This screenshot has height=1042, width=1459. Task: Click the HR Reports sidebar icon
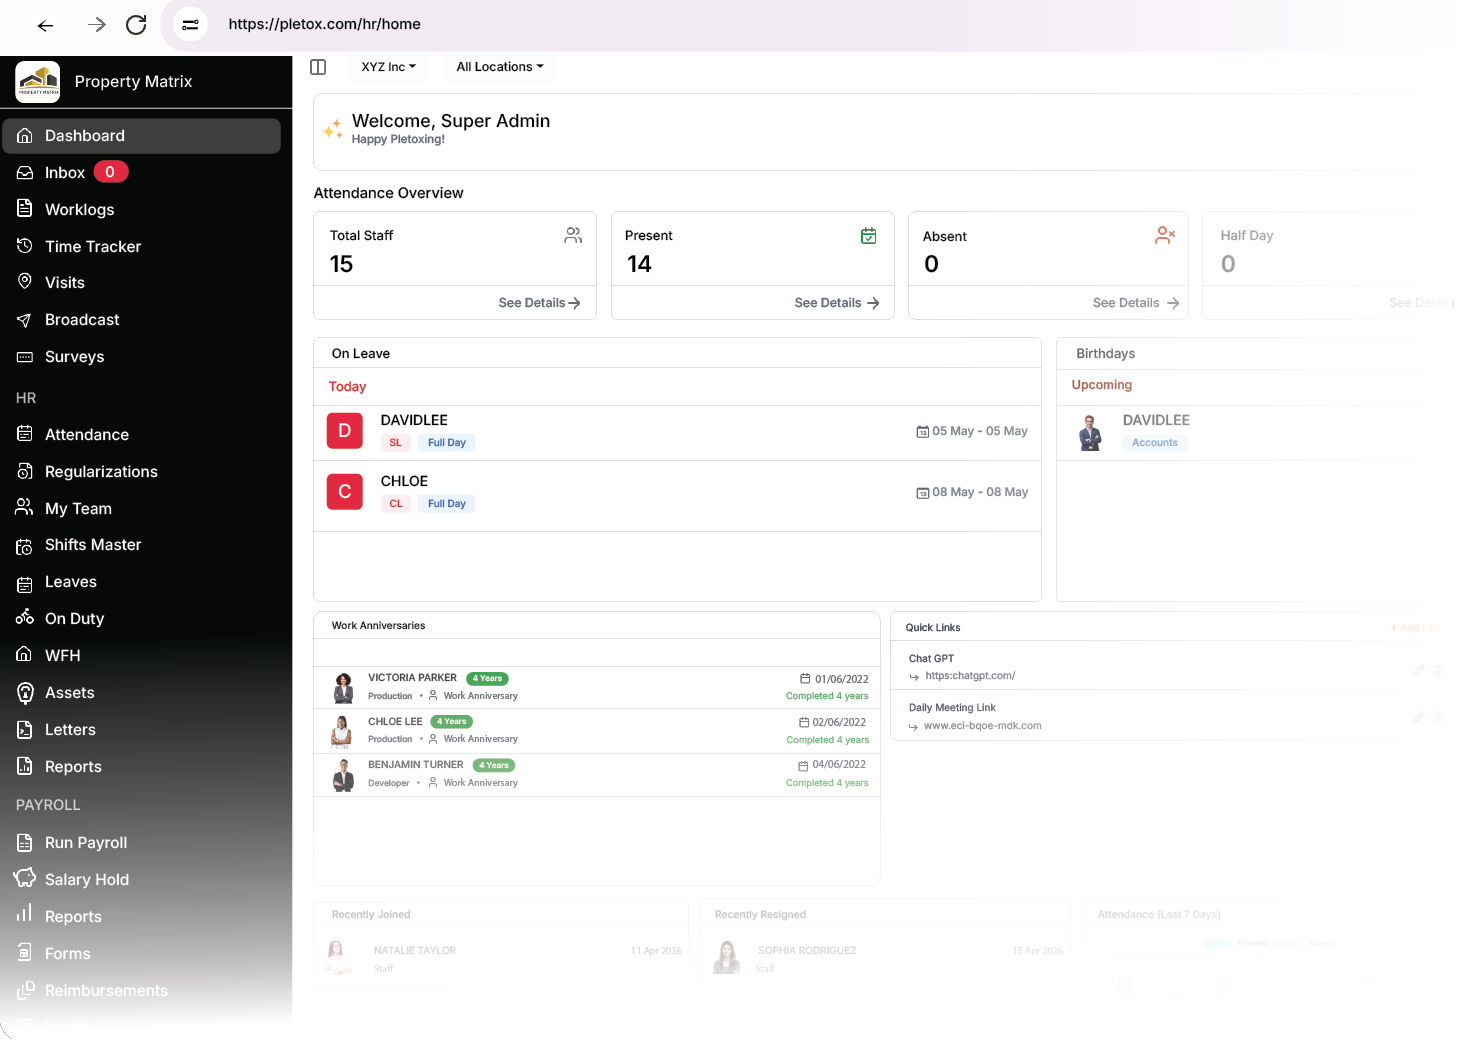(x=25, y=766)
